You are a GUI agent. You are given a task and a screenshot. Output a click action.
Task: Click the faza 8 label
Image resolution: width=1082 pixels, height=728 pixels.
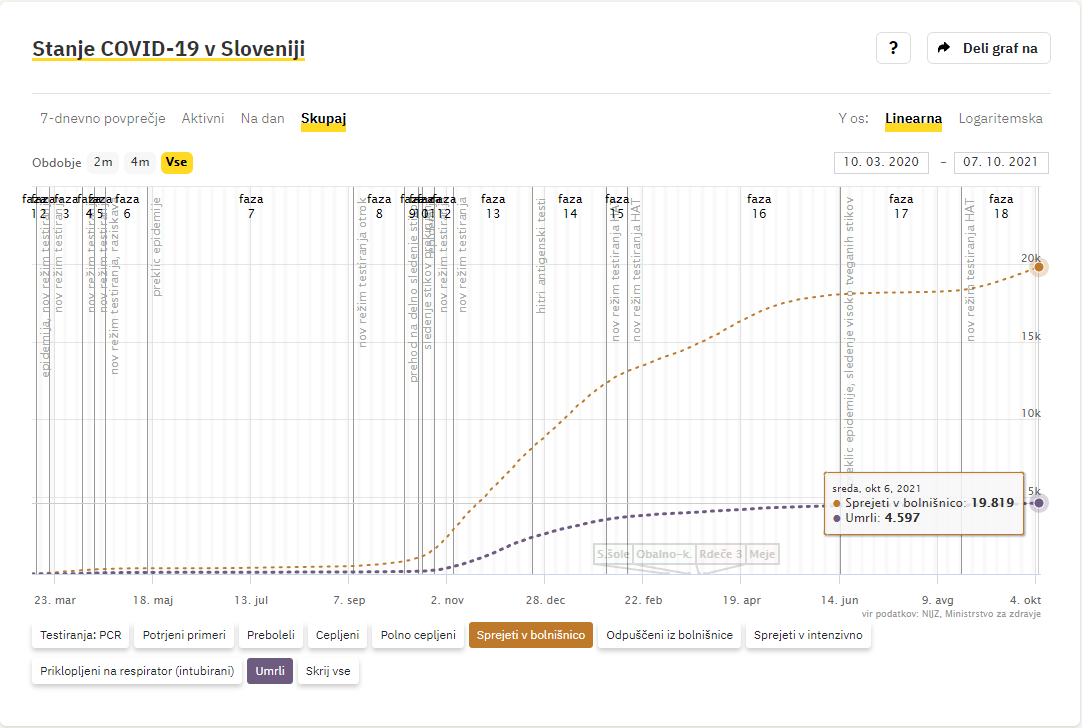click(x=379, y=206)
